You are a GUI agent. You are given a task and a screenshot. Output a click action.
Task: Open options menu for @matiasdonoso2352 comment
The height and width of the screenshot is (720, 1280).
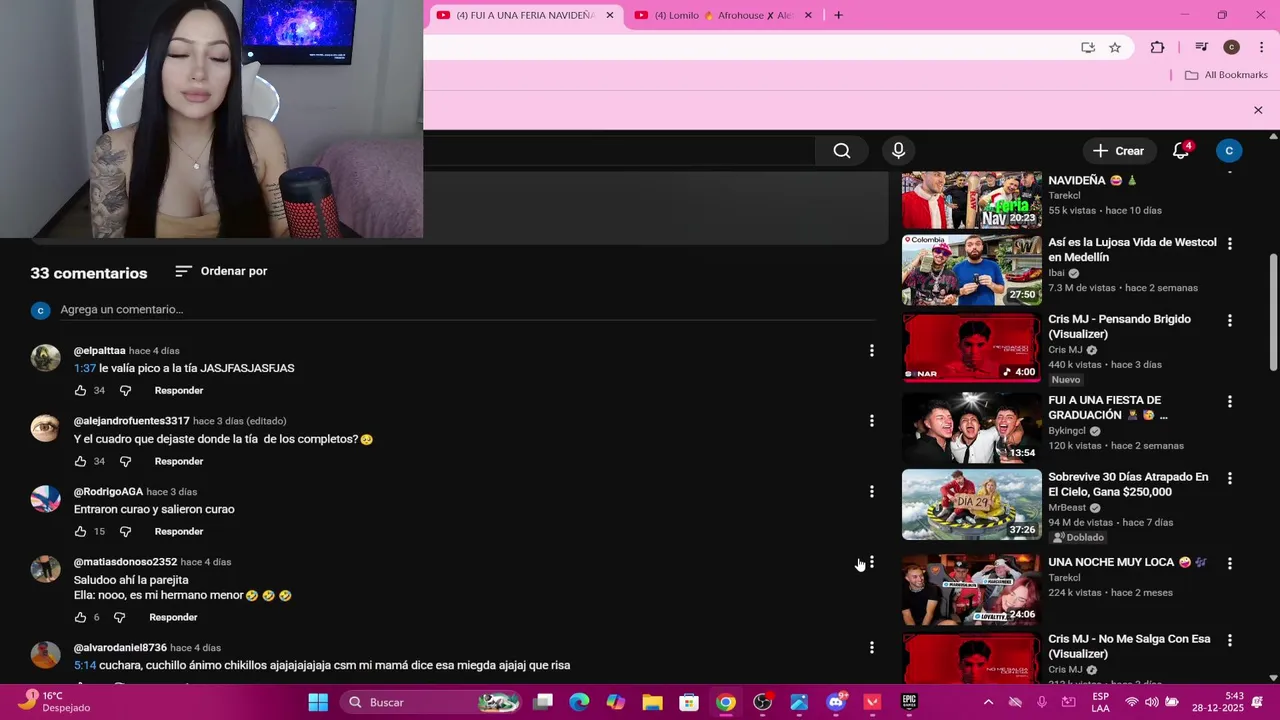pos(871,562)
